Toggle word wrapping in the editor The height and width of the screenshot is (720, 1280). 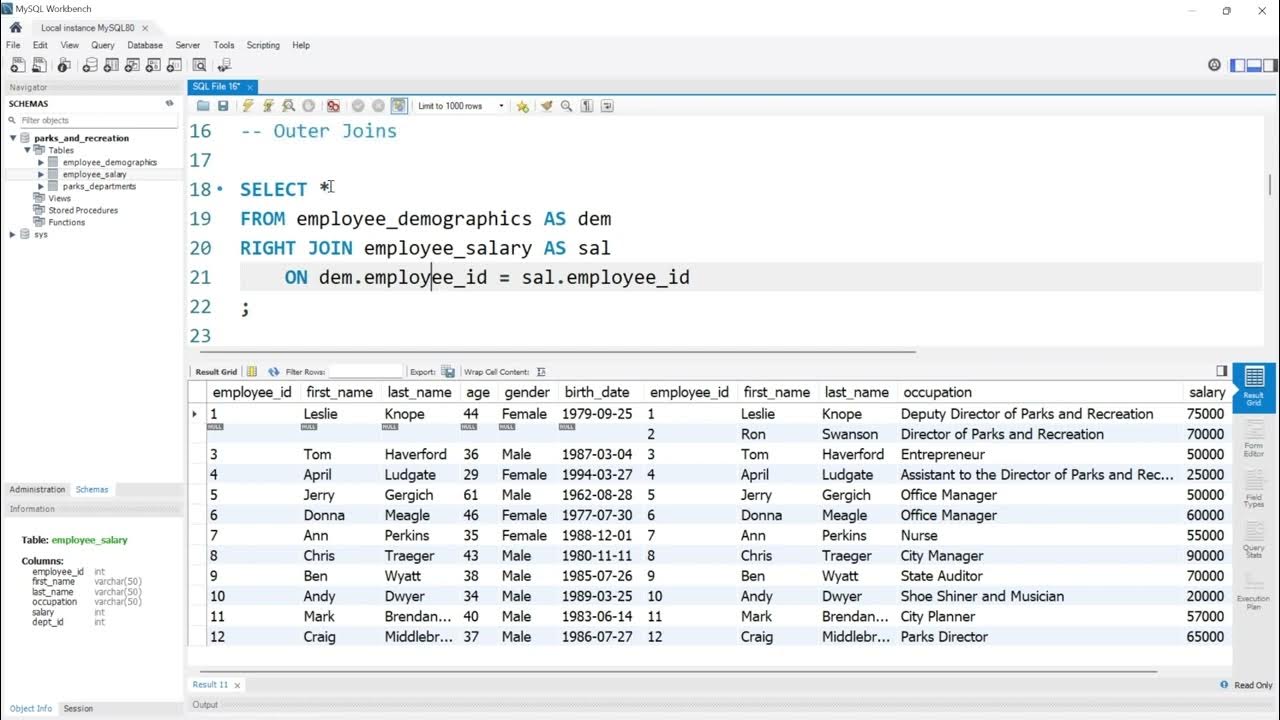[607, 106]
